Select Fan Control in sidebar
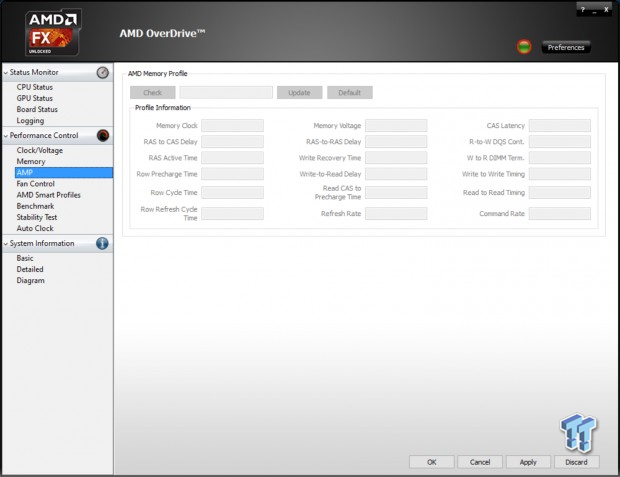This screenshot has width=620, height=477. pos(36,184)
